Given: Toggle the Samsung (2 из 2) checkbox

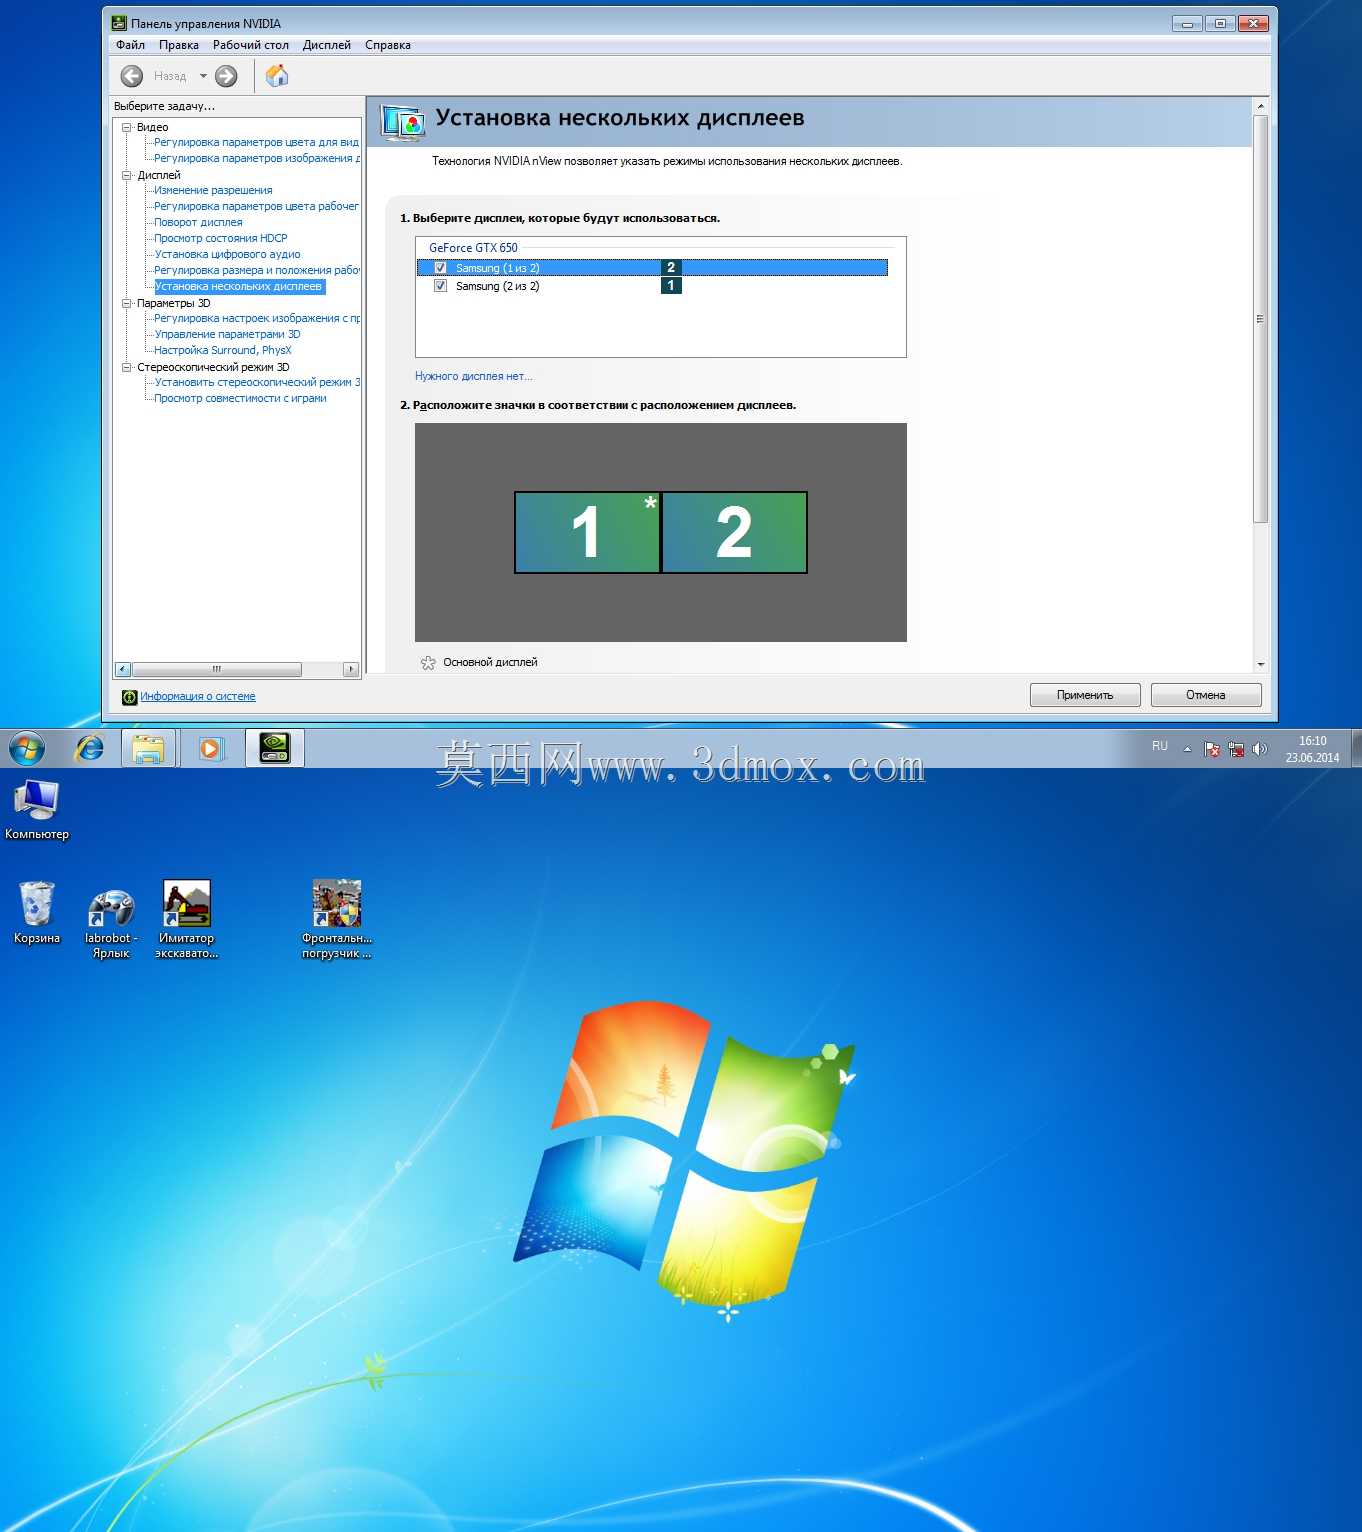Looking at the screenshot, I should tap(440, 286).
